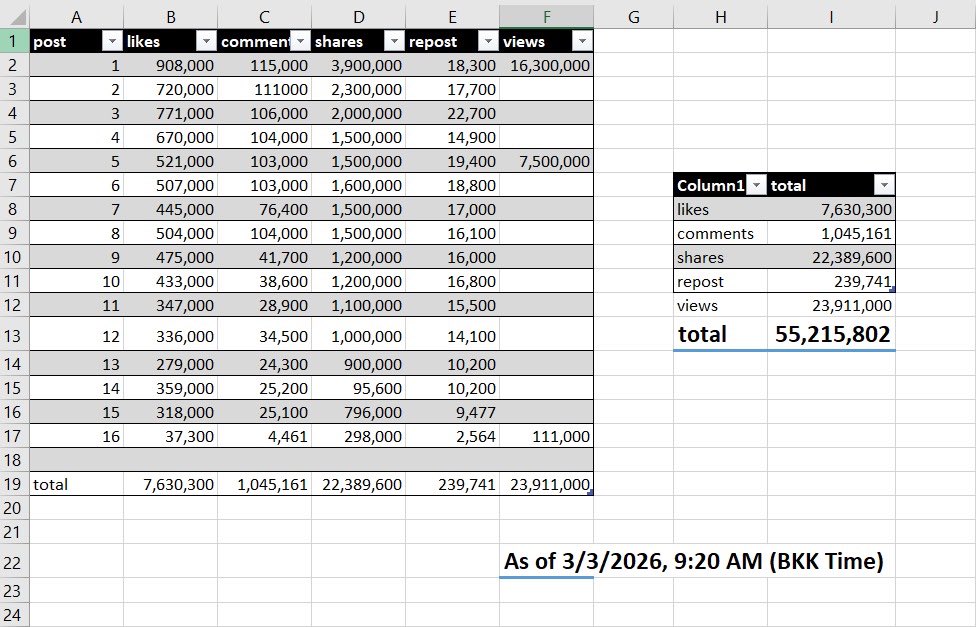Select column J header
The image size is (976, 627).
(936, 17)
